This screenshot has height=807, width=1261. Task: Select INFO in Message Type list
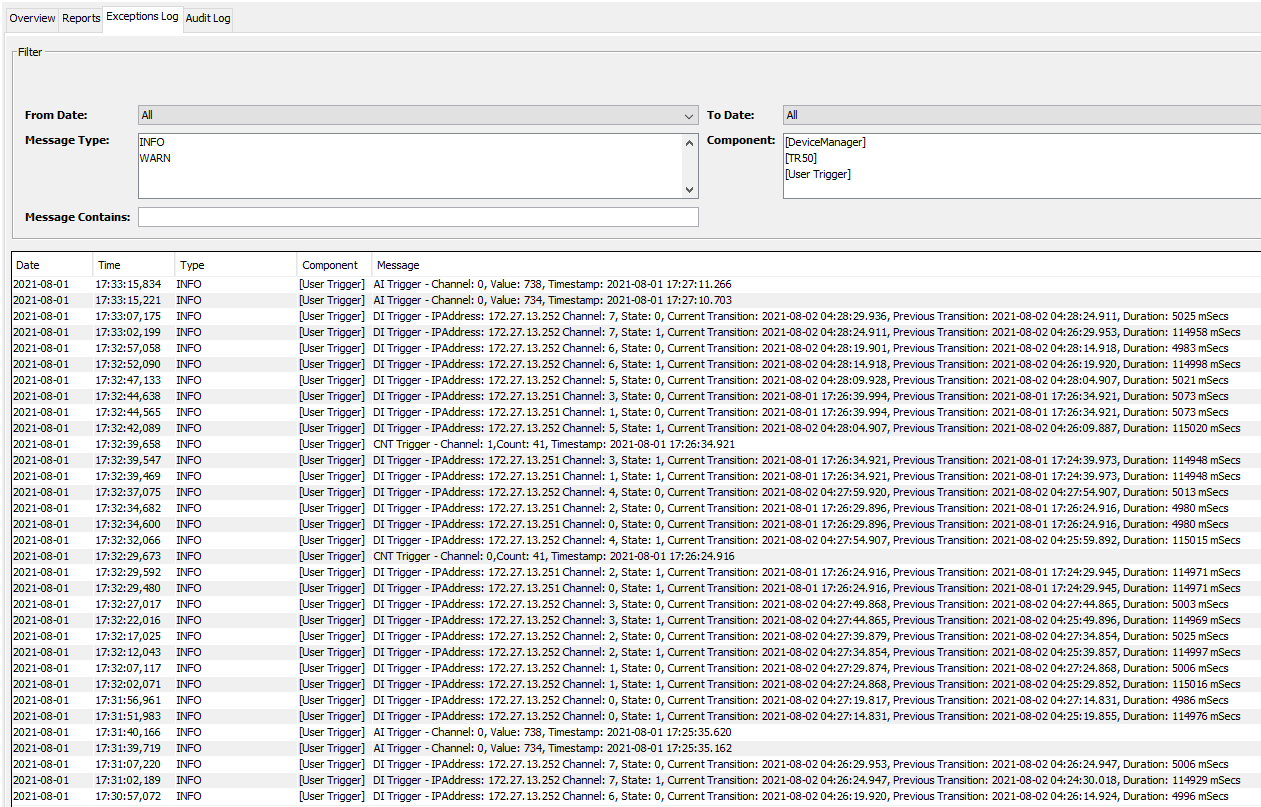(152, 142)
